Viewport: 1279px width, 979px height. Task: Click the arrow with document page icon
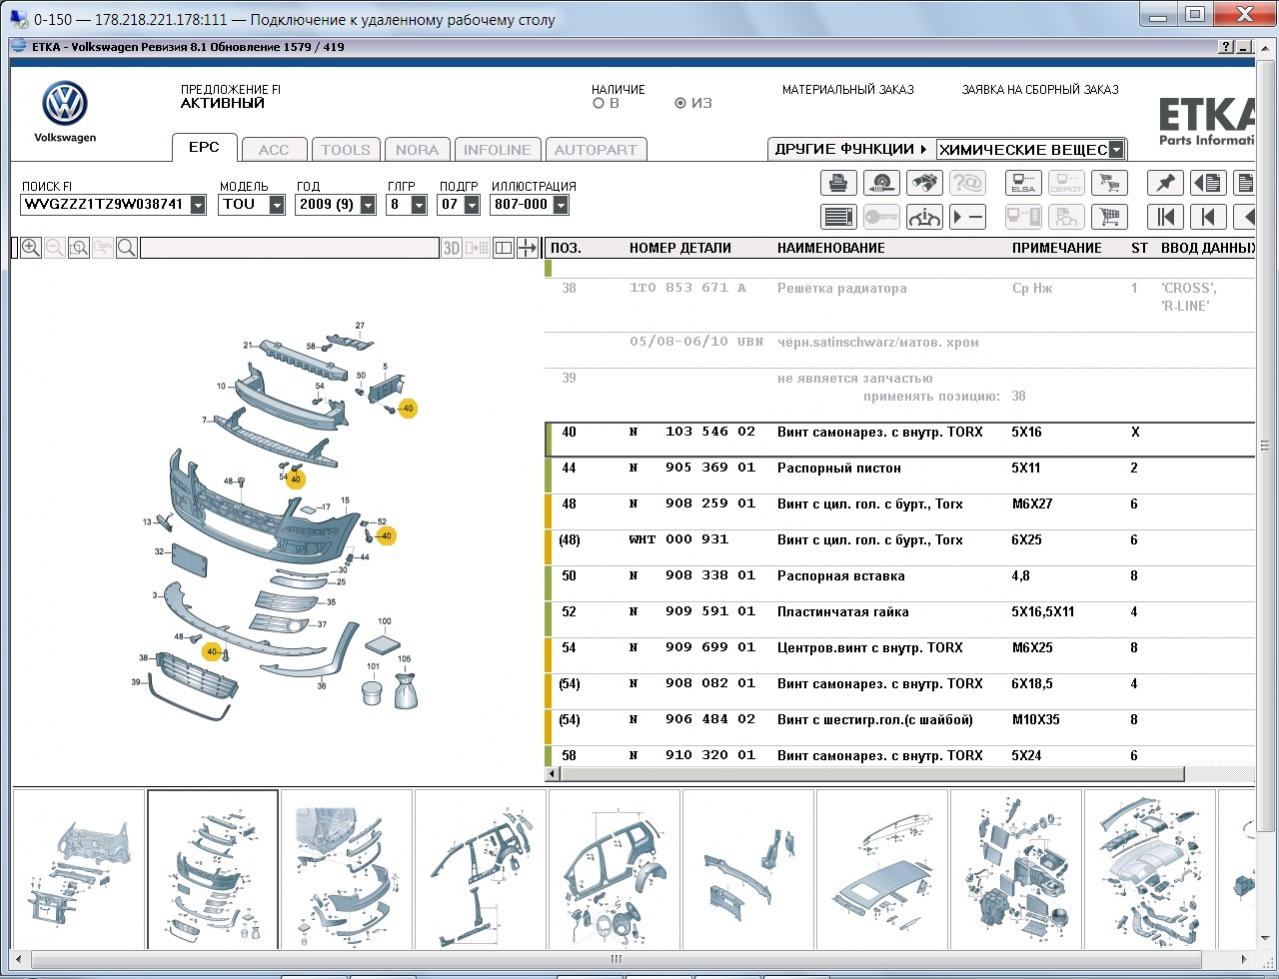click(x=1208, y=183)
